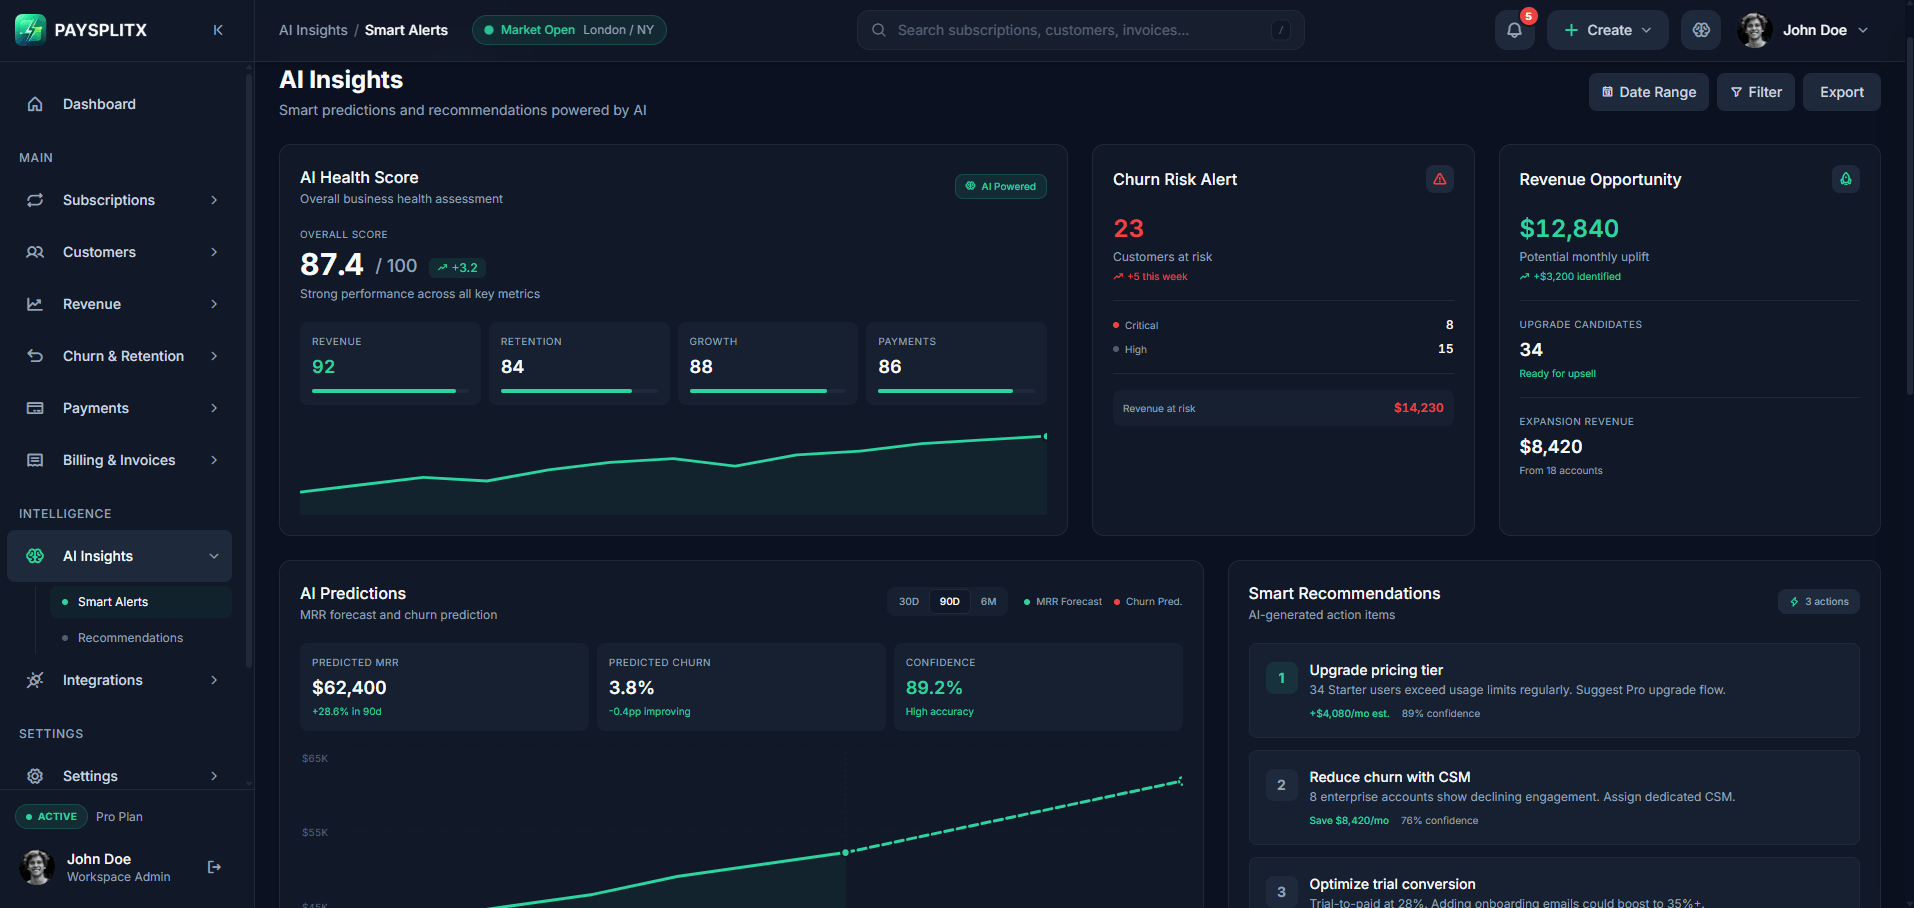The image size is (1914, 908).
Task: Click the Critical risk row count
Action: (1449, 325)
